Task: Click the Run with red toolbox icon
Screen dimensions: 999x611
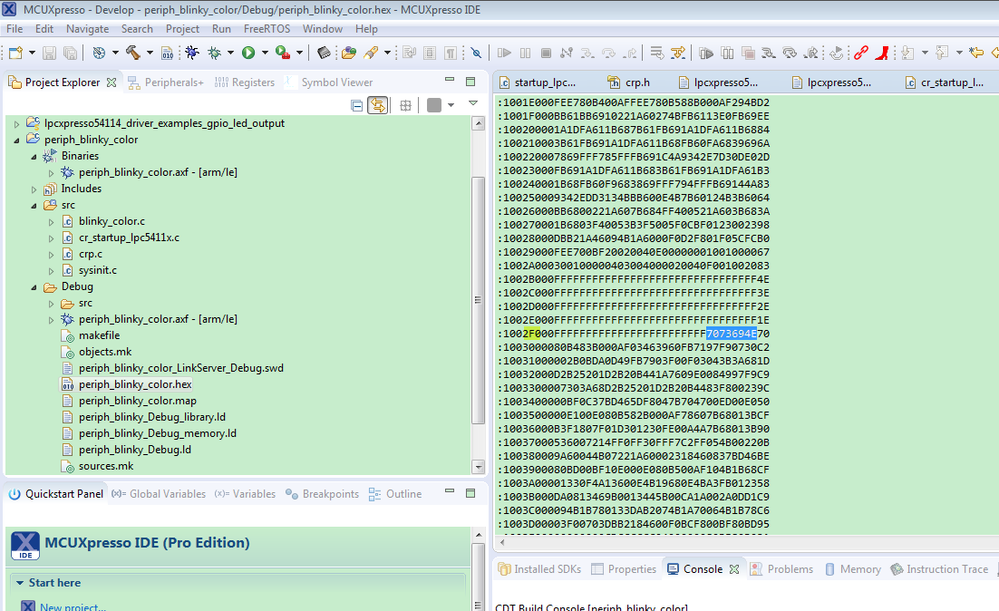Action: point(283,53)
